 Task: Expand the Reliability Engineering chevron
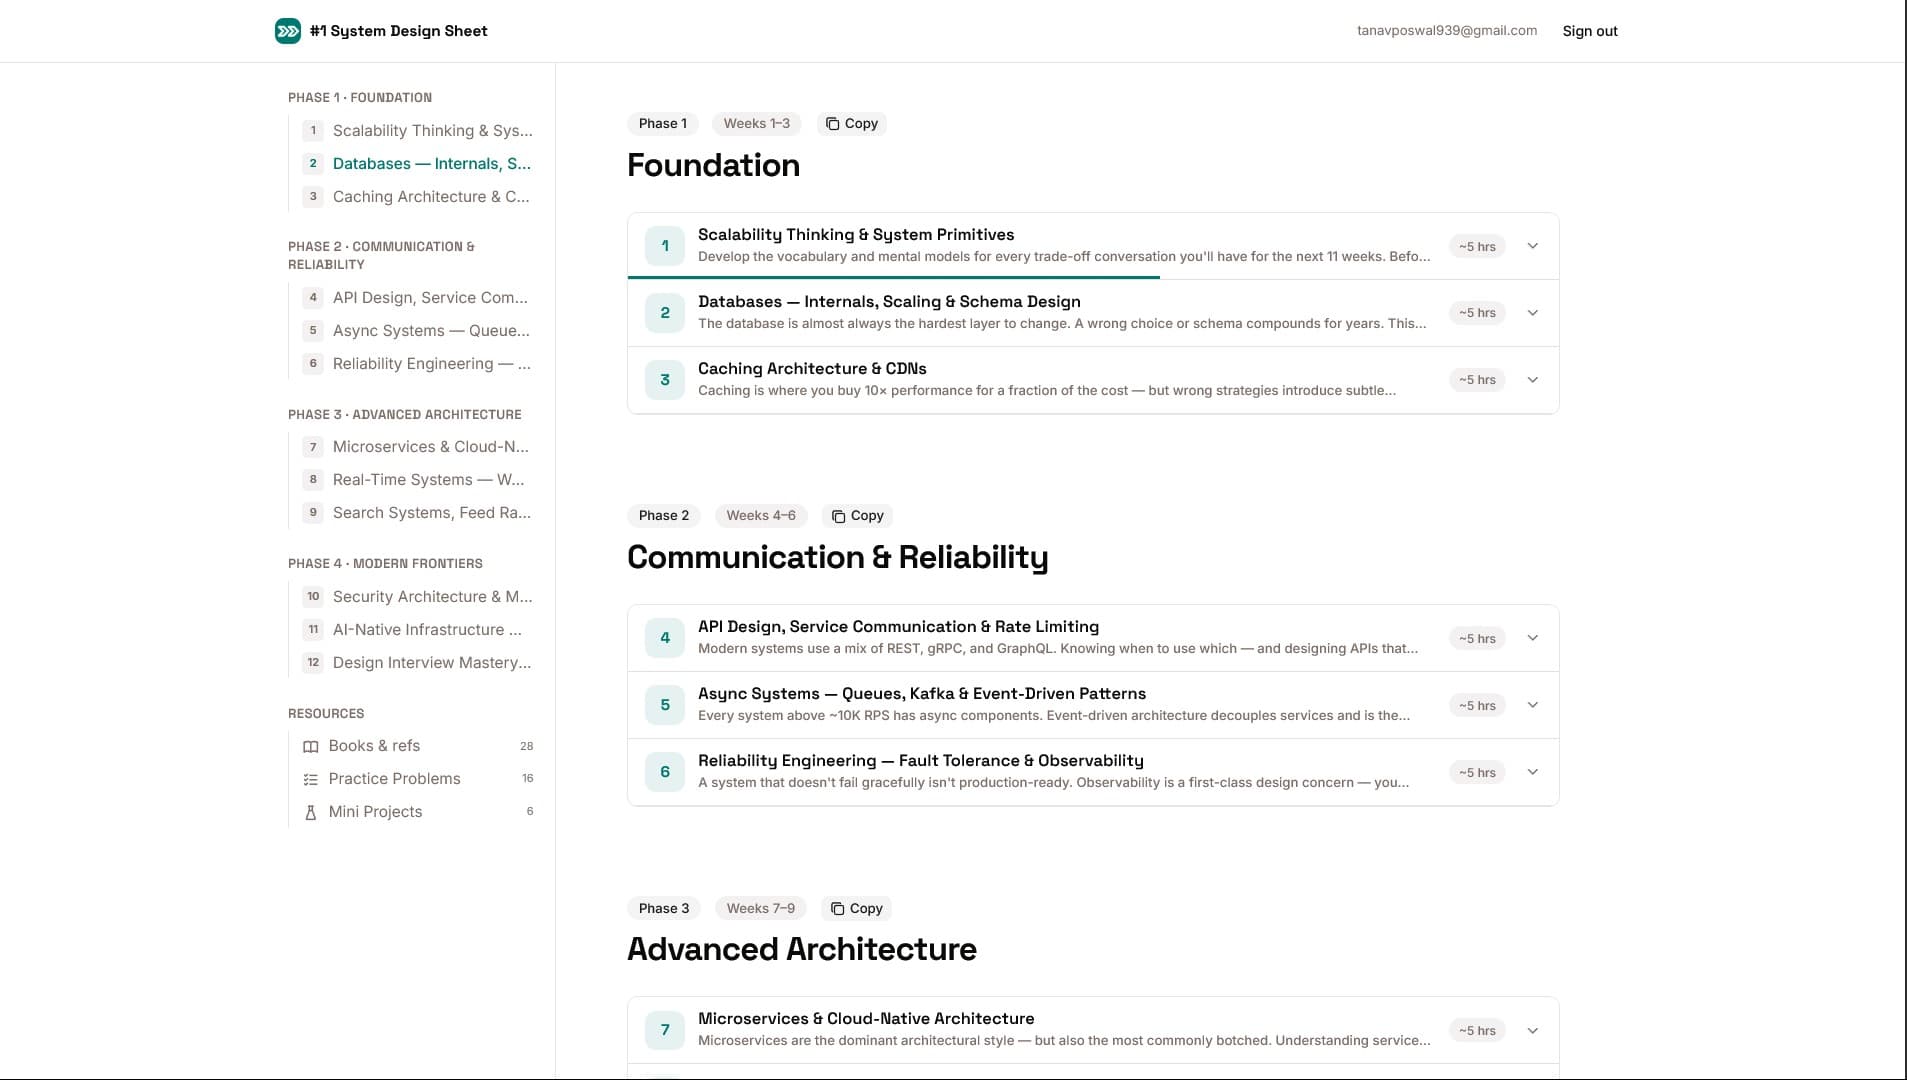1533,772
